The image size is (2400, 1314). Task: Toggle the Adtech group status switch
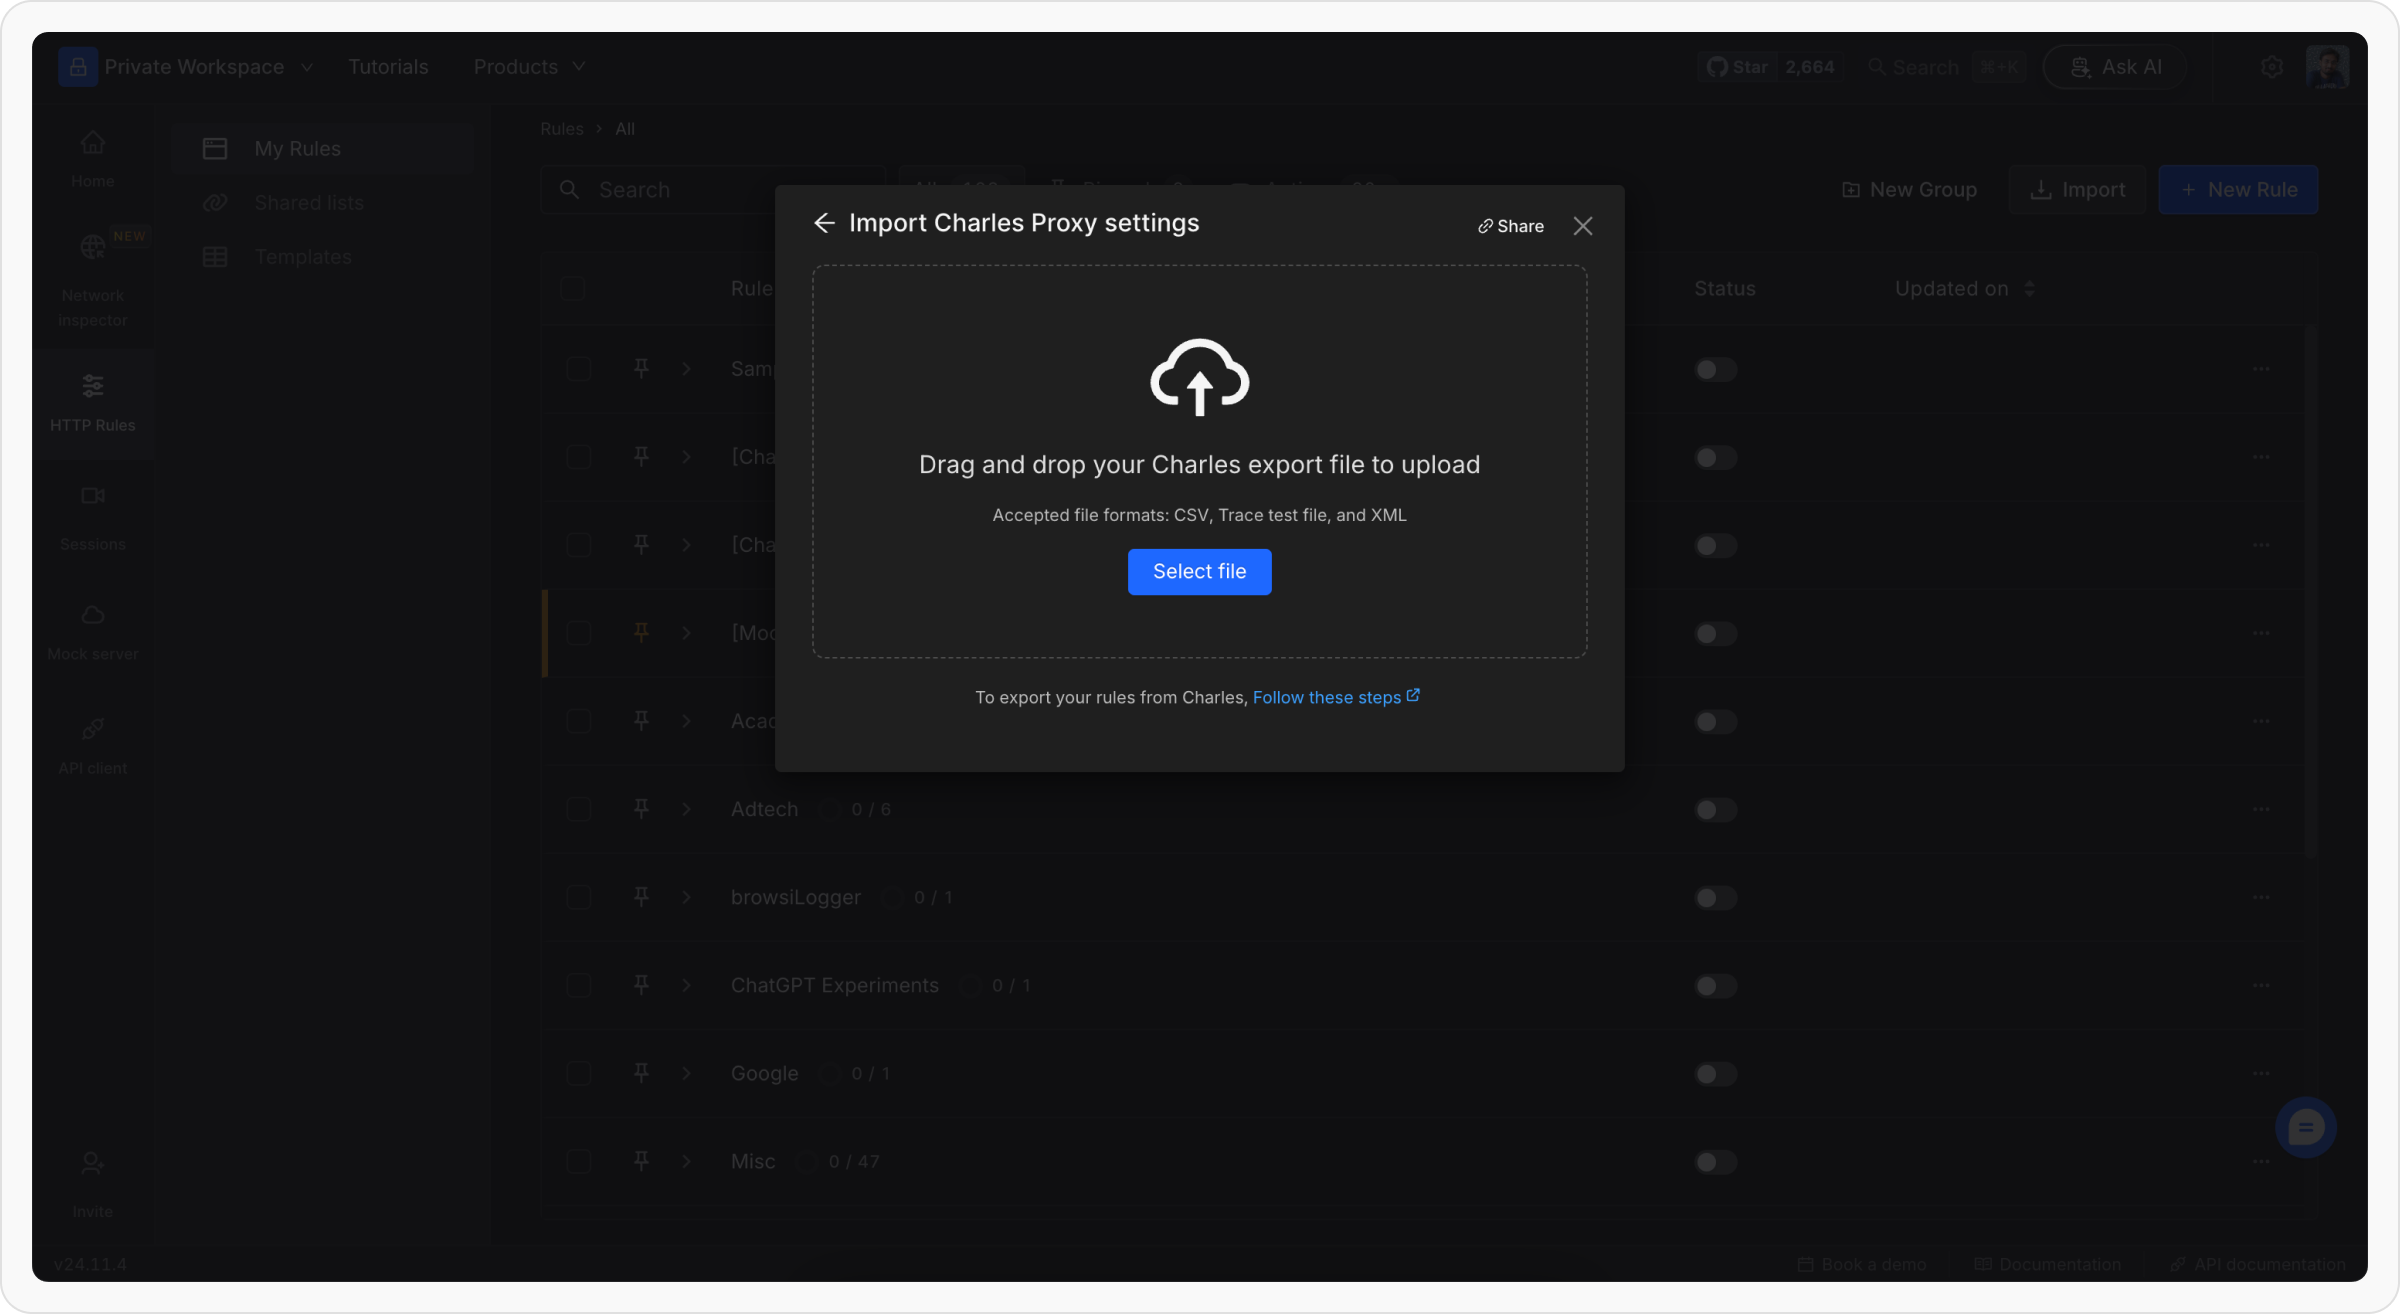click(x=1716, y=810)
